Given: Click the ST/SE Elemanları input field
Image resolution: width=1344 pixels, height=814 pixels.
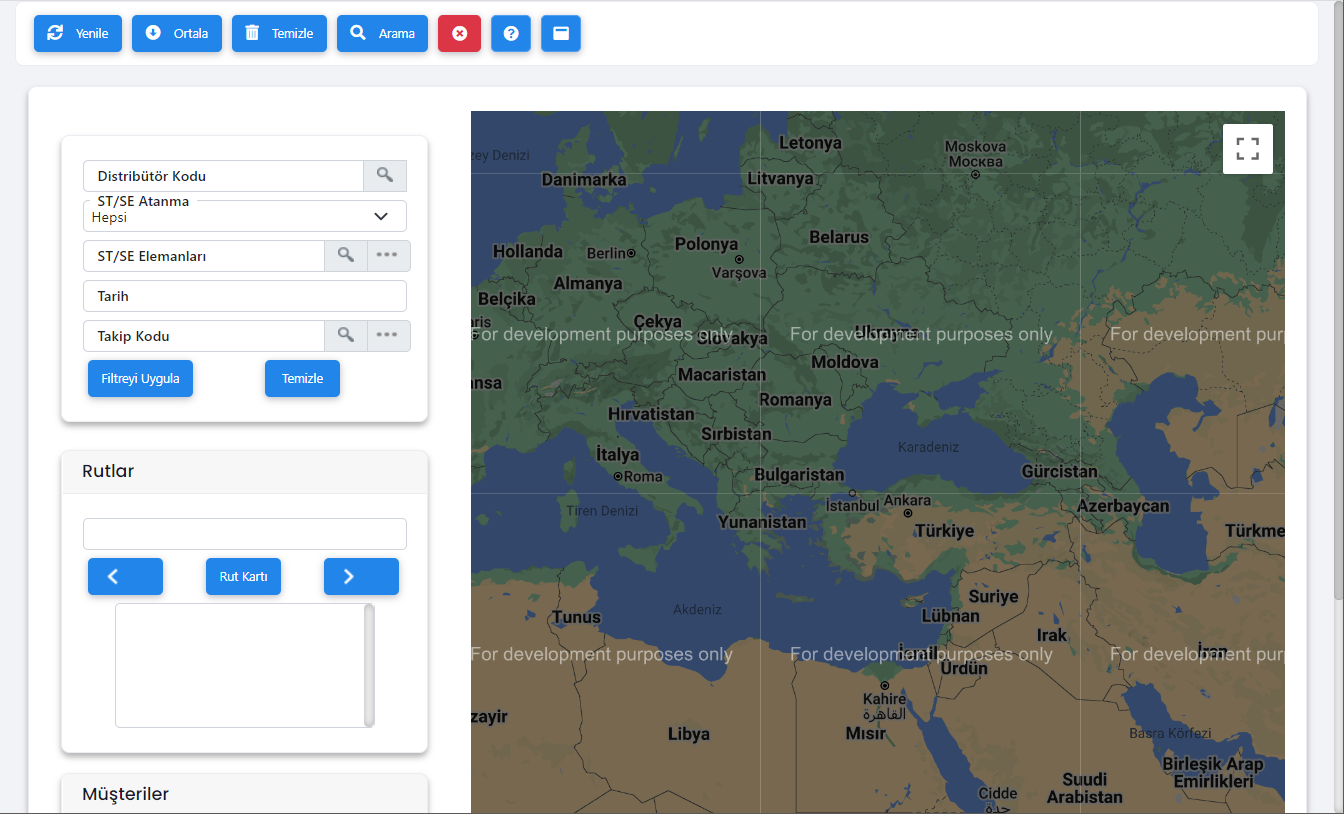Looking at the screenshot, I should (x=204, y=256).
